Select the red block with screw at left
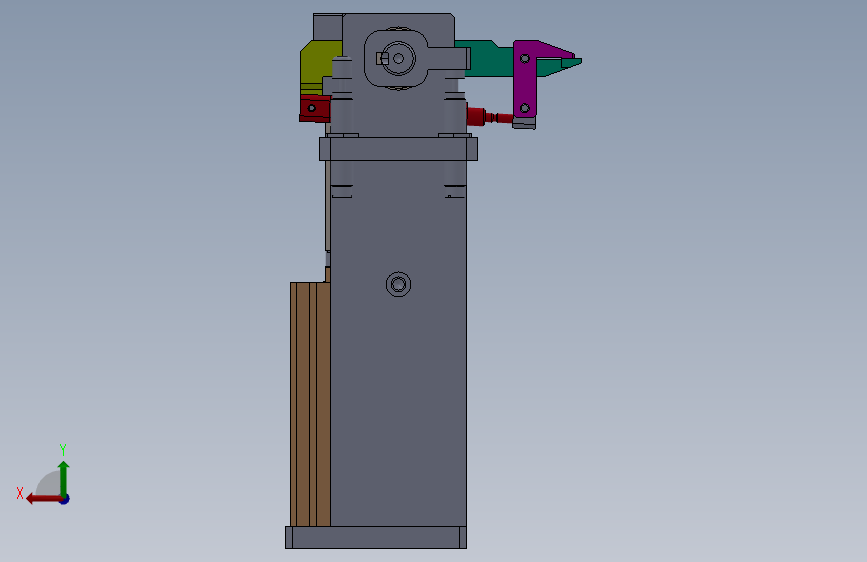Screen dimensions: 867x562 pyautogui.click(x=315, y=108)
